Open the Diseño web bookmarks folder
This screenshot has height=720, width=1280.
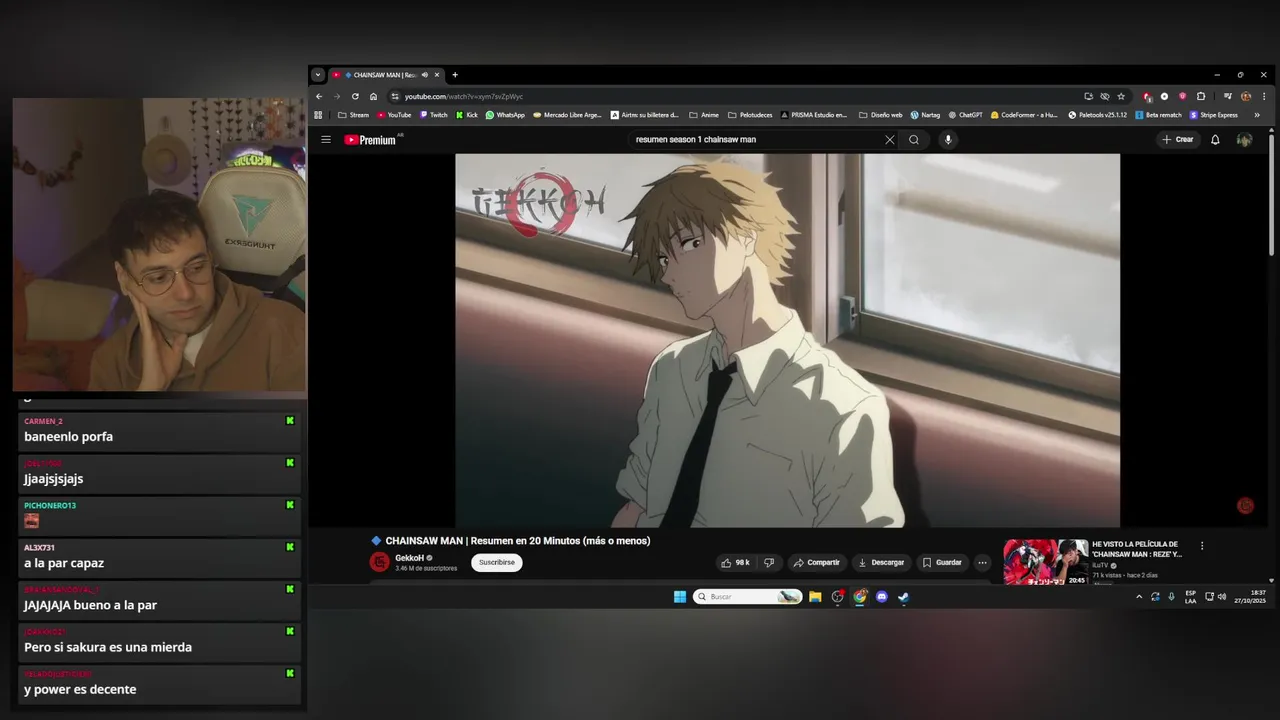[880, 115]
